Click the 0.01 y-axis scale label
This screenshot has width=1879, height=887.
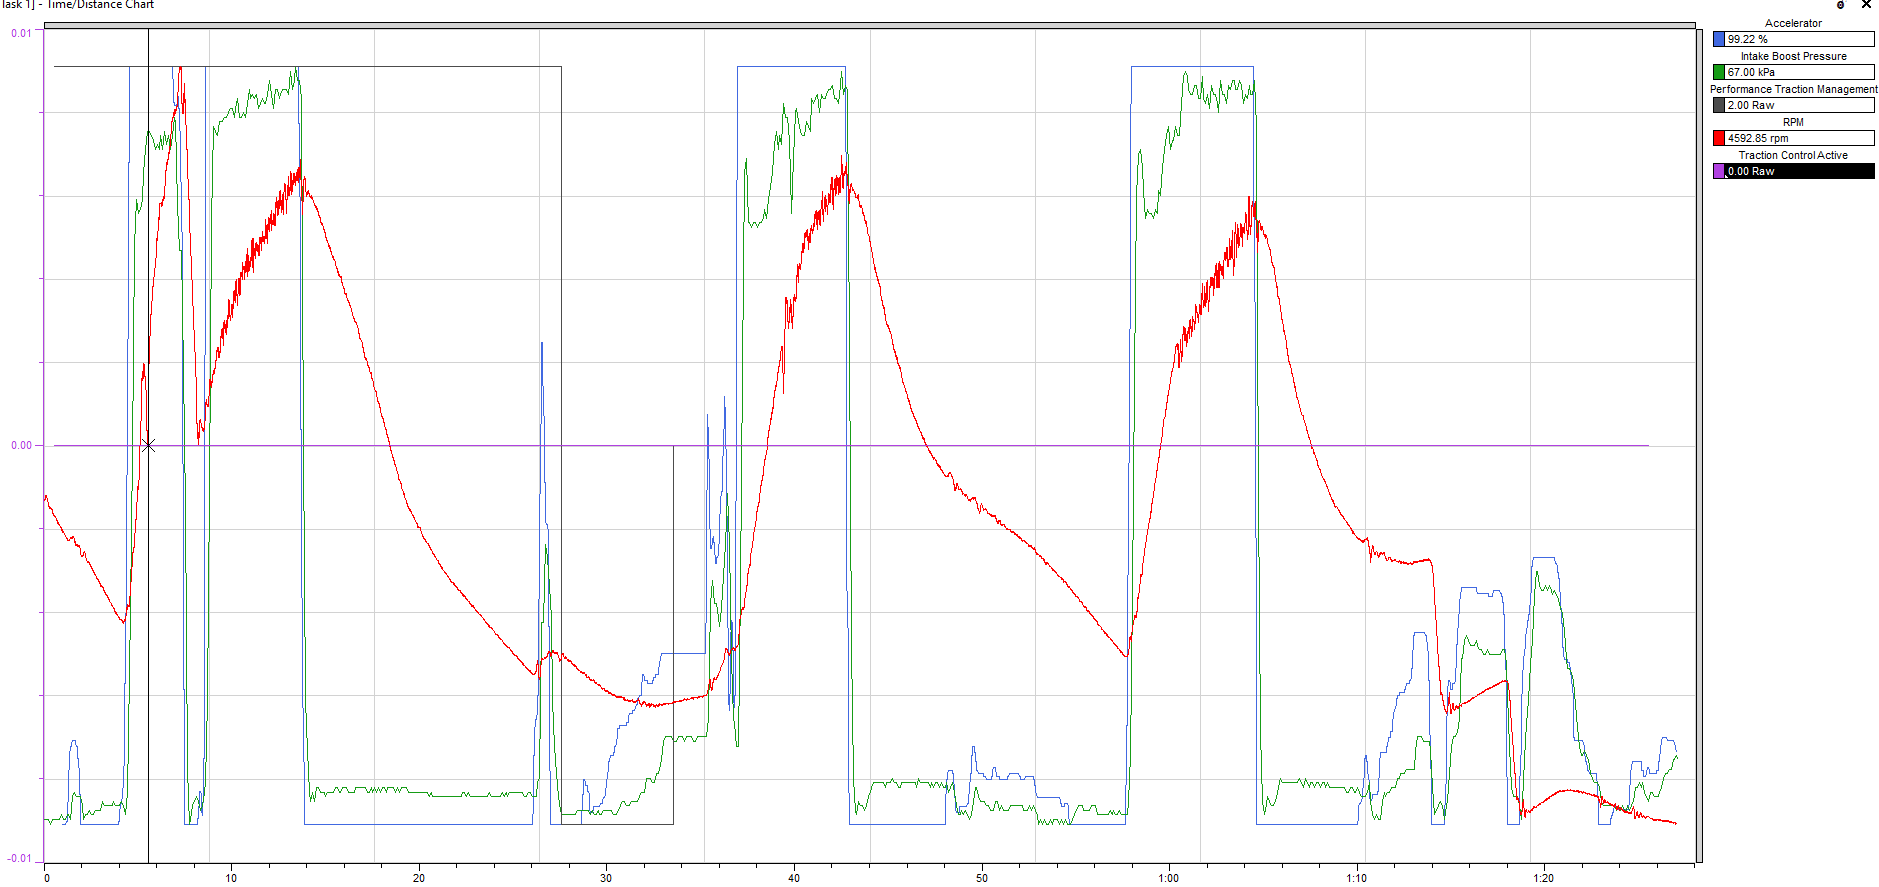21,33
